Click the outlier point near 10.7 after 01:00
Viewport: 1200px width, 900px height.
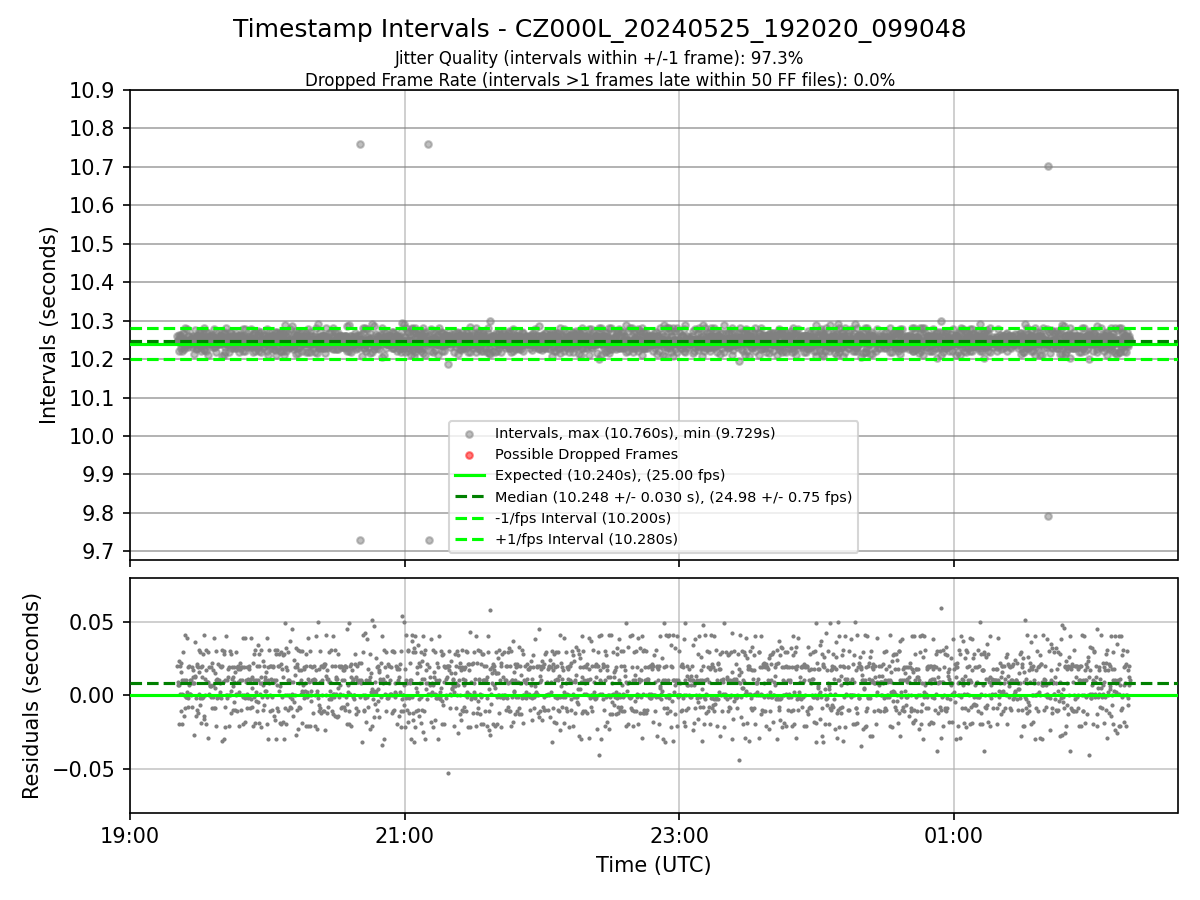pos(1048,166)
